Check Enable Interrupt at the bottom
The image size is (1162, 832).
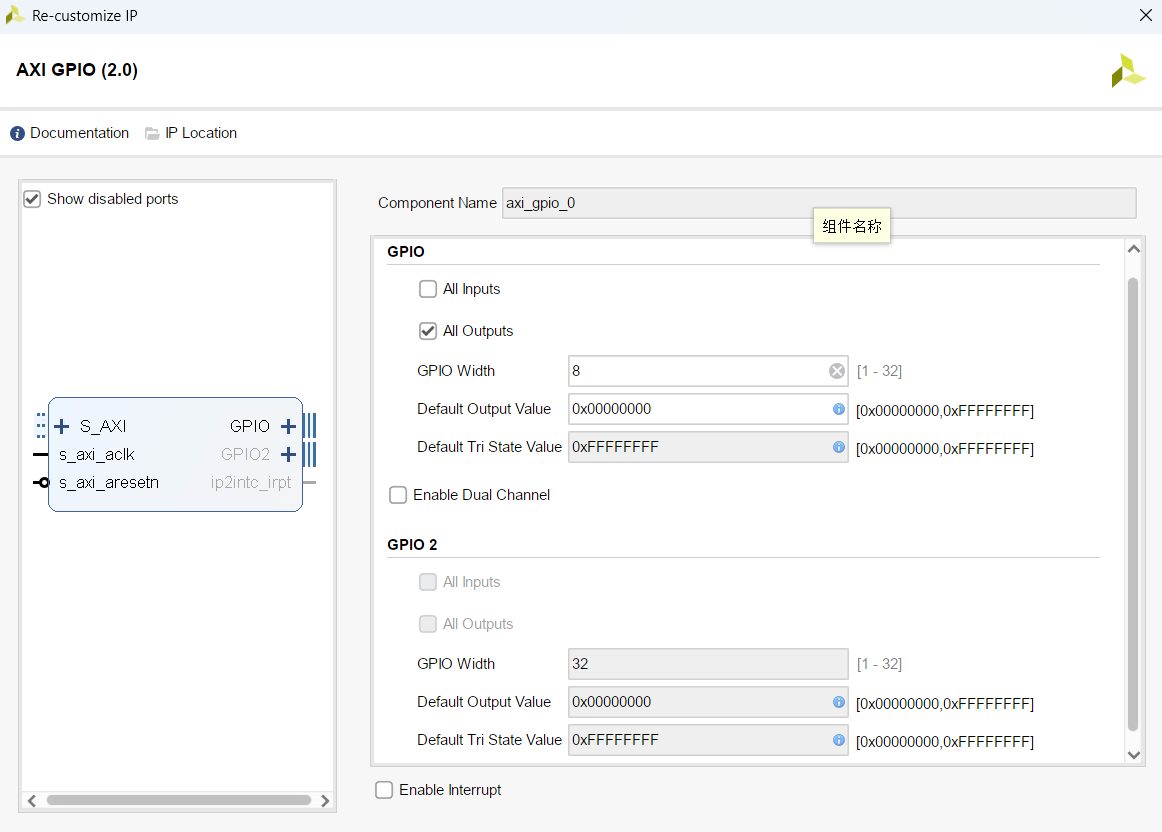click(x=384, y=789)
